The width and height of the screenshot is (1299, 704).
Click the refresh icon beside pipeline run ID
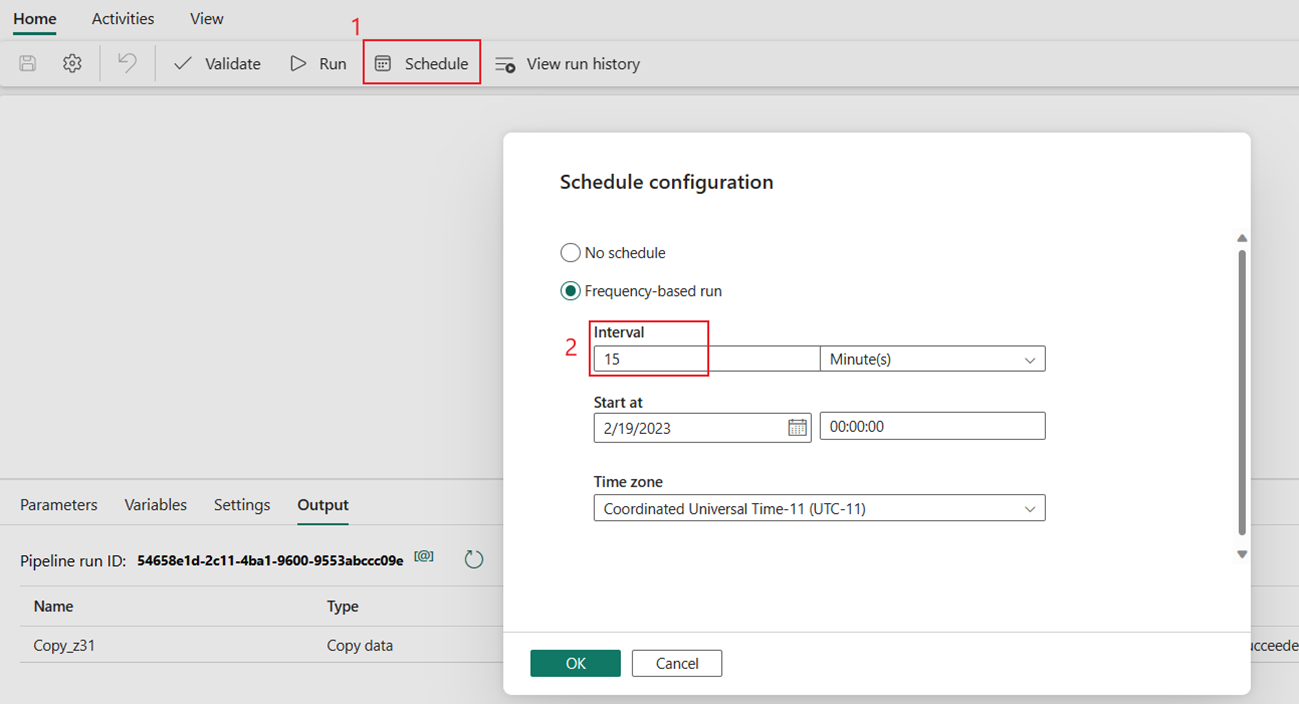pos(474,560)
